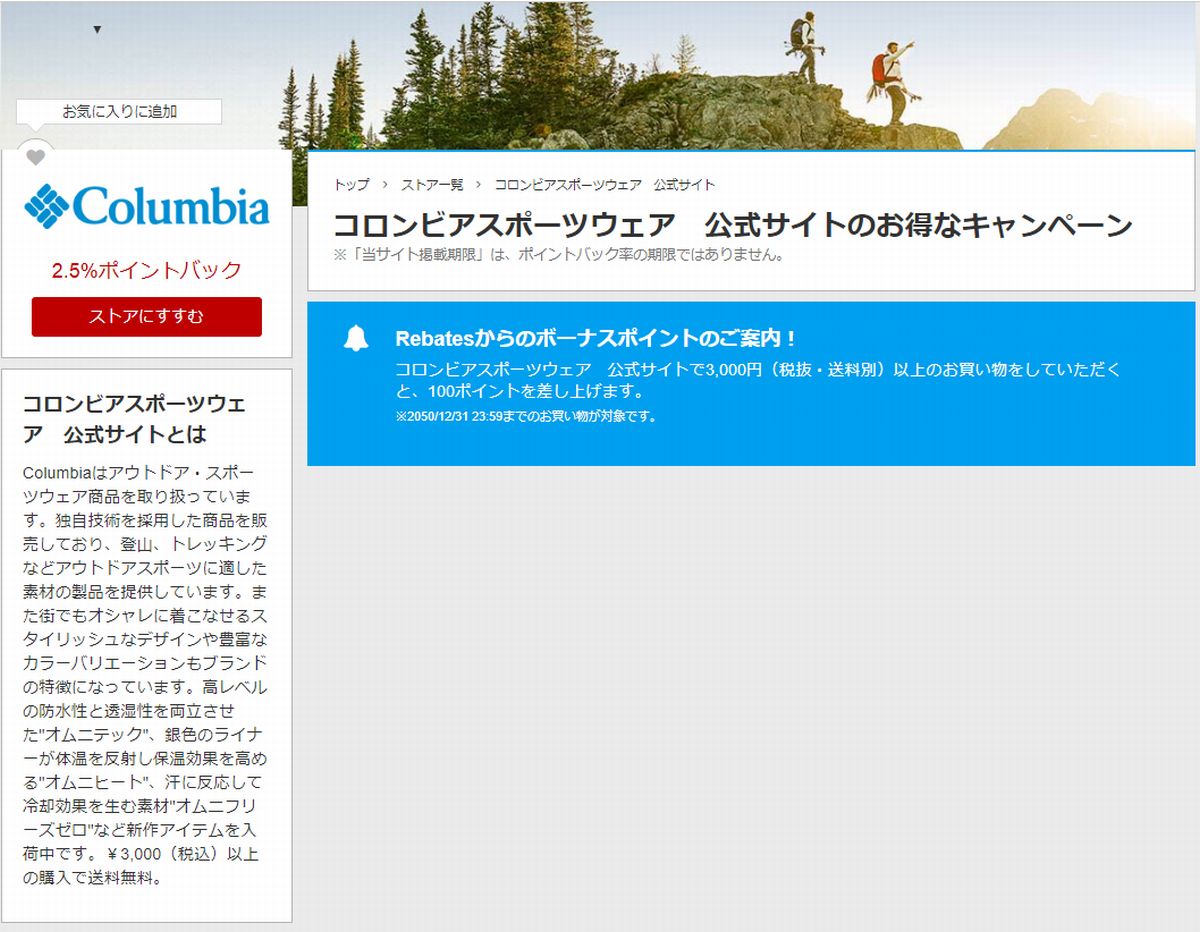Open the トップ breadcrumb link
1200x932 pixels.
coord(351,185)
